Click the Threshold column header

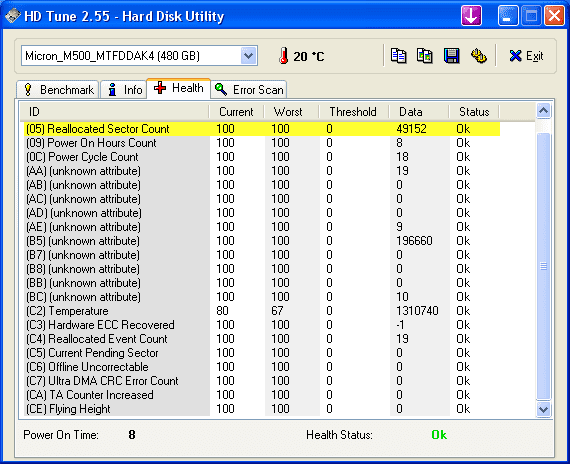(x=354, y=112)
